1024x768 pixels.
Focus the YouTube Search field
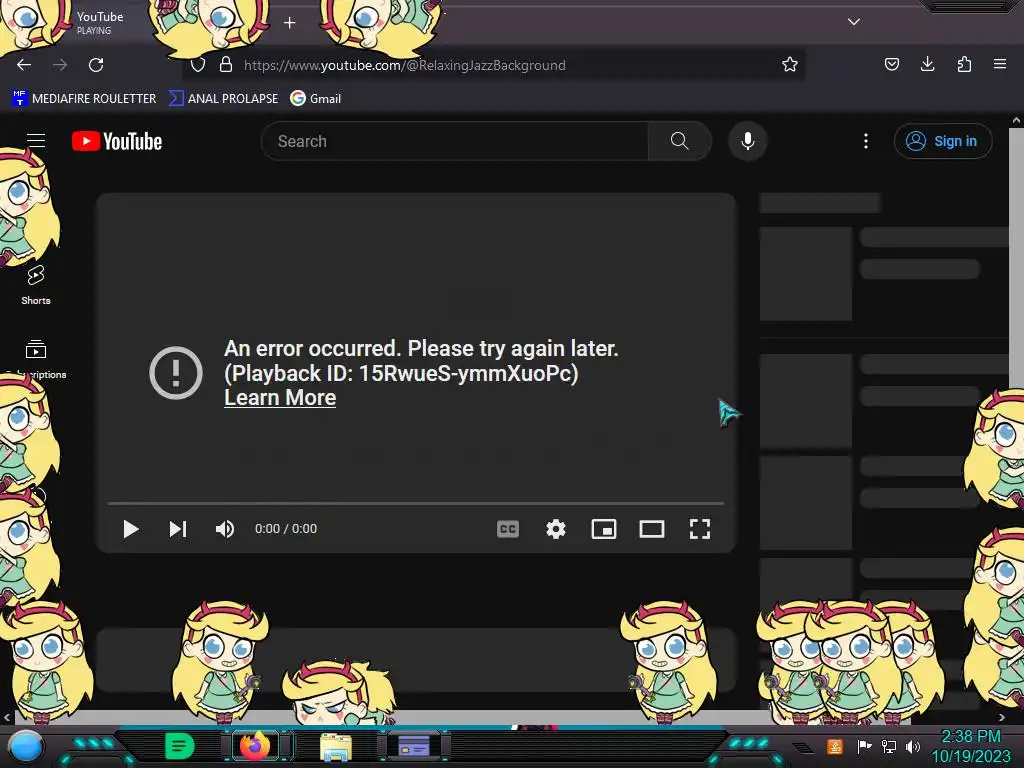click(455, 141)
